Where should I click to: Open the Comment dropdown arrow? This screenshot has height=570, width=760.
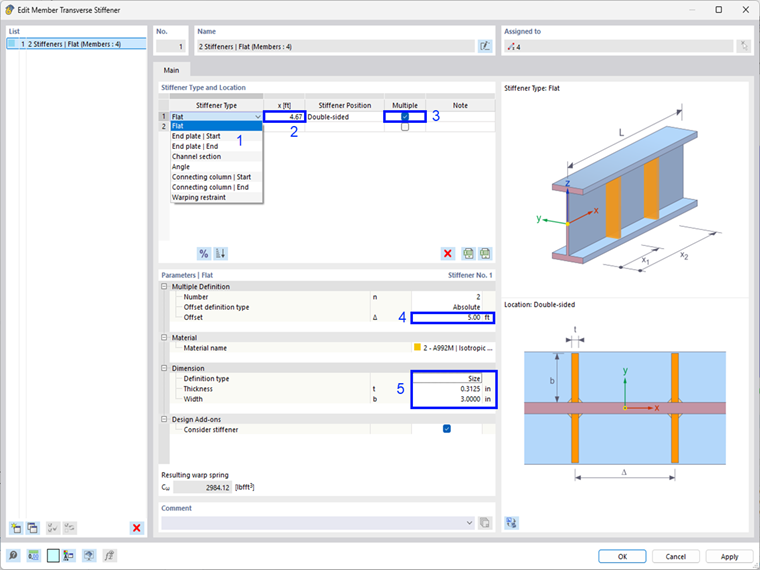pyautogui.click(x=469, y=523)
